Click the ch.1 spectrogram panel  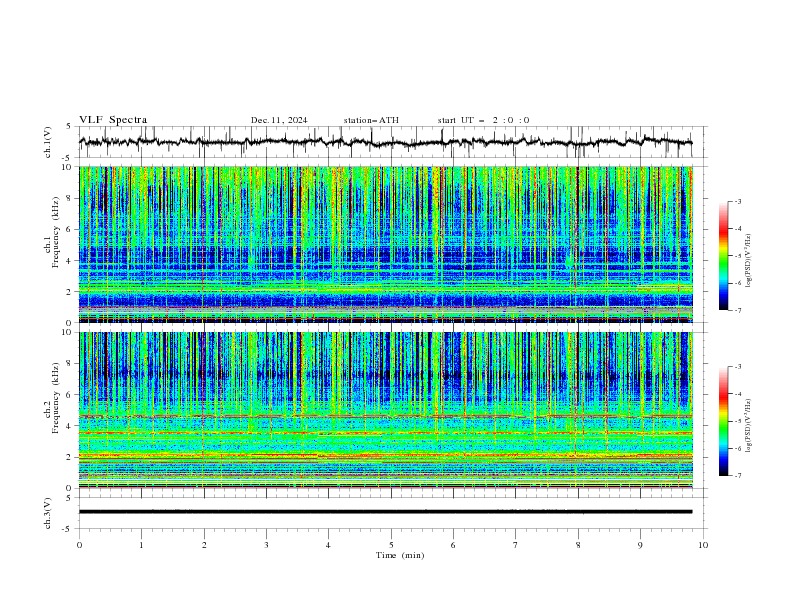tap(385, 244)
